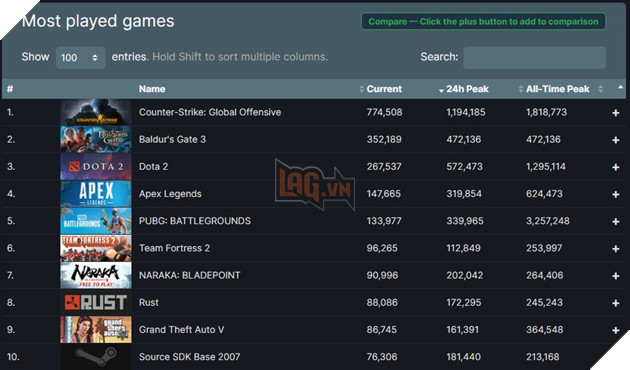Open the Apex Legends game page

[x=170, y=194]
